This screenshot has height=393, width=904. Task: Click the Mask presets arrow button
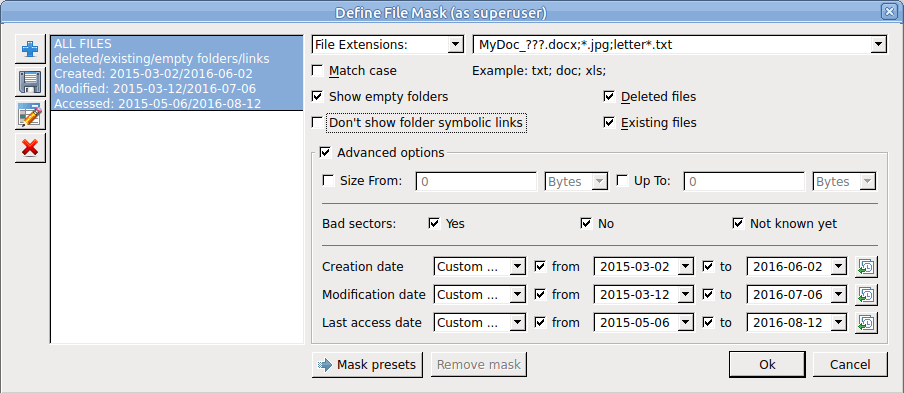(367, 365)
